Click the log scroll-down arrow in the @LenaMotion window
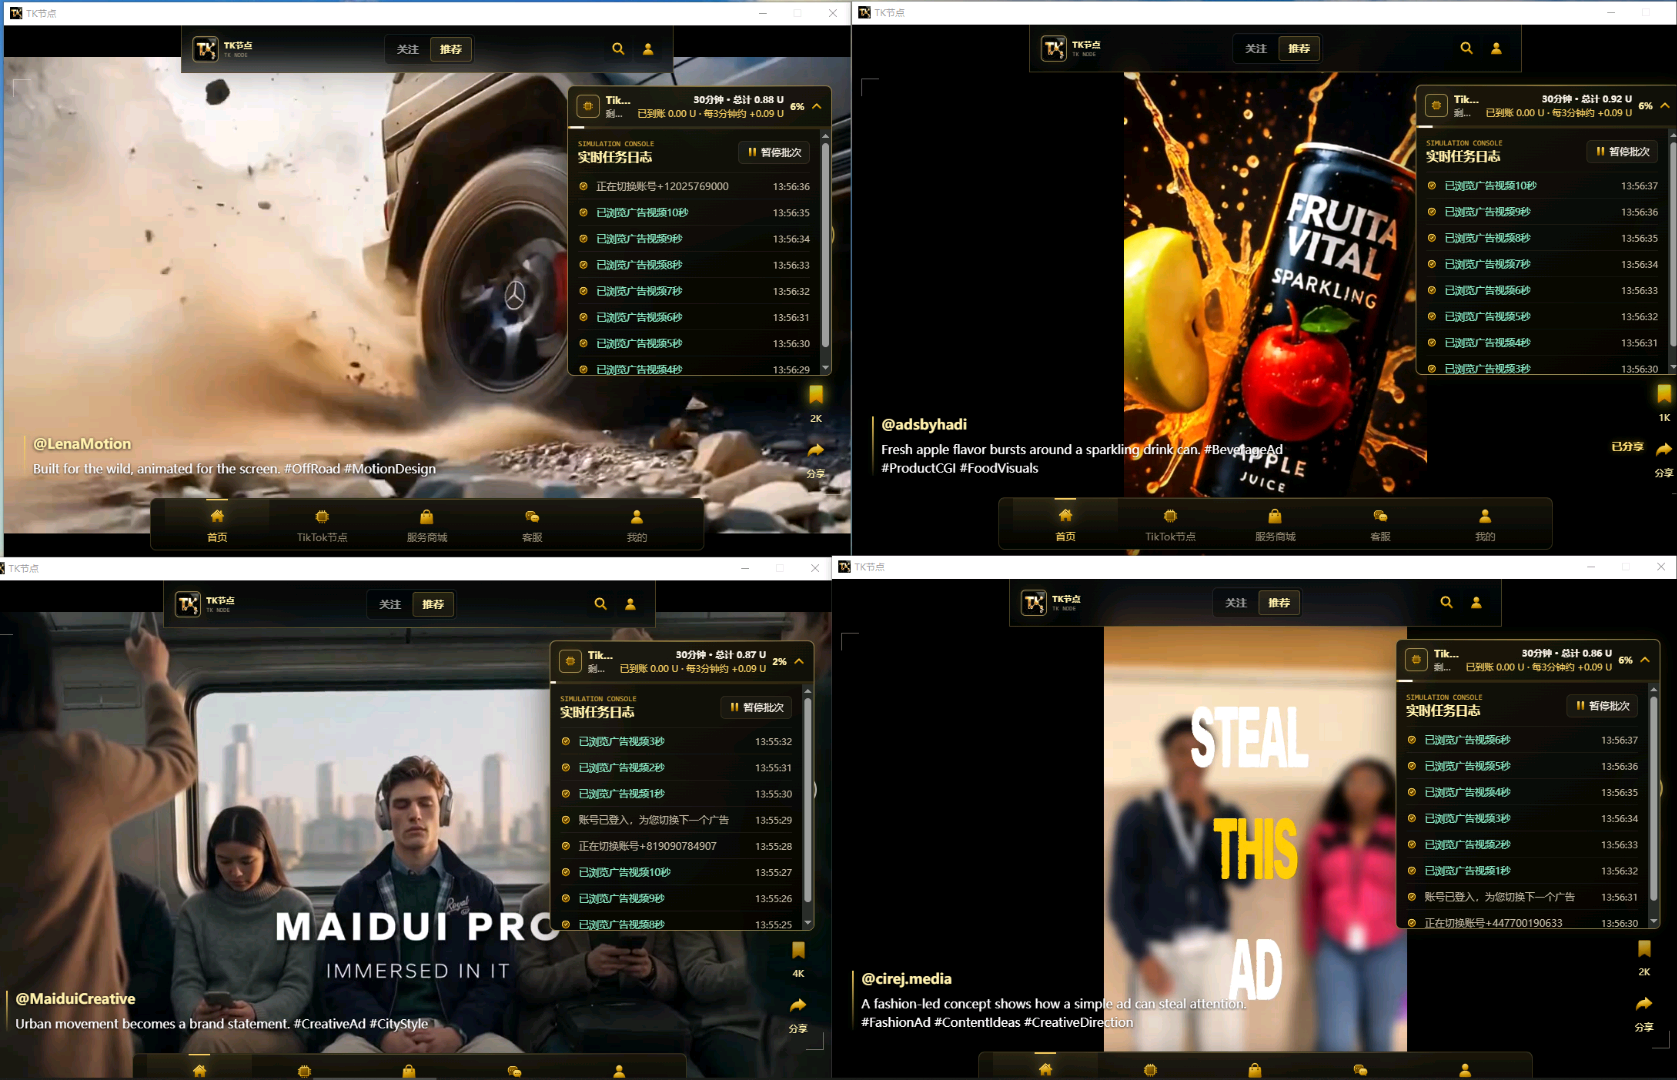The width and height of the screenshot is (1677, 1080). [x=825, y=369]
